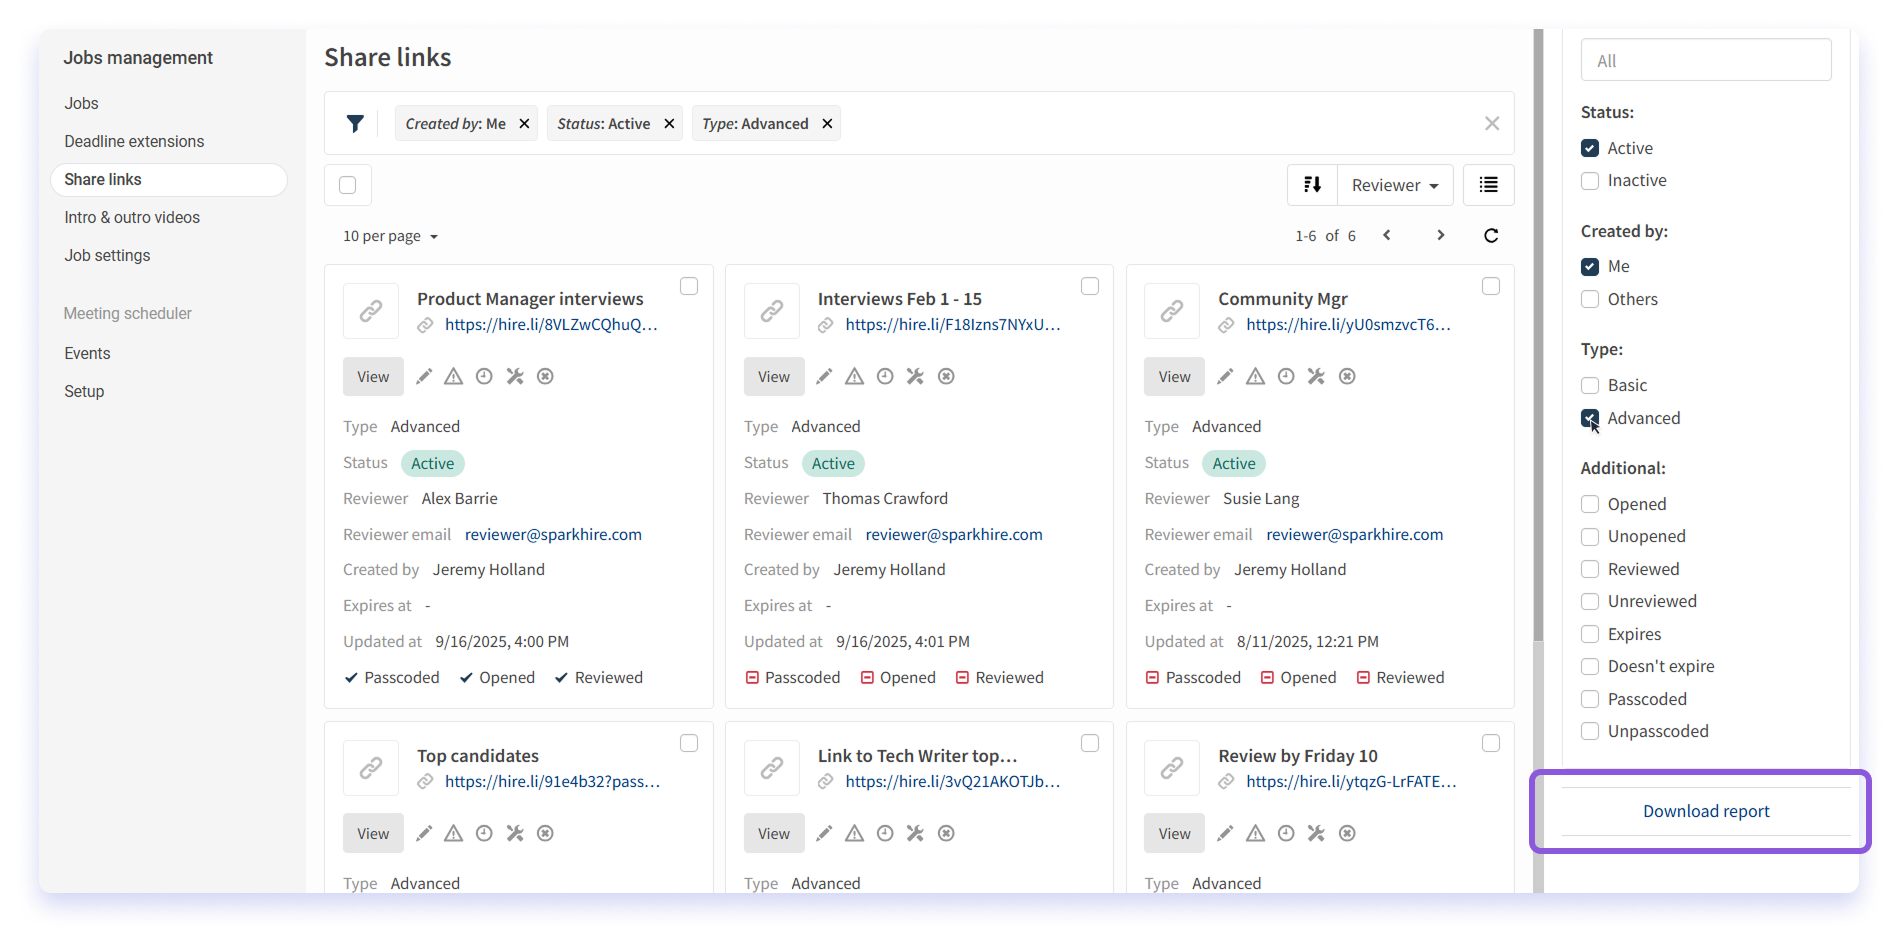The image size is (1898, 938).
Task: Check the Opened additional filter
Action: click(x=1590, y=504)
